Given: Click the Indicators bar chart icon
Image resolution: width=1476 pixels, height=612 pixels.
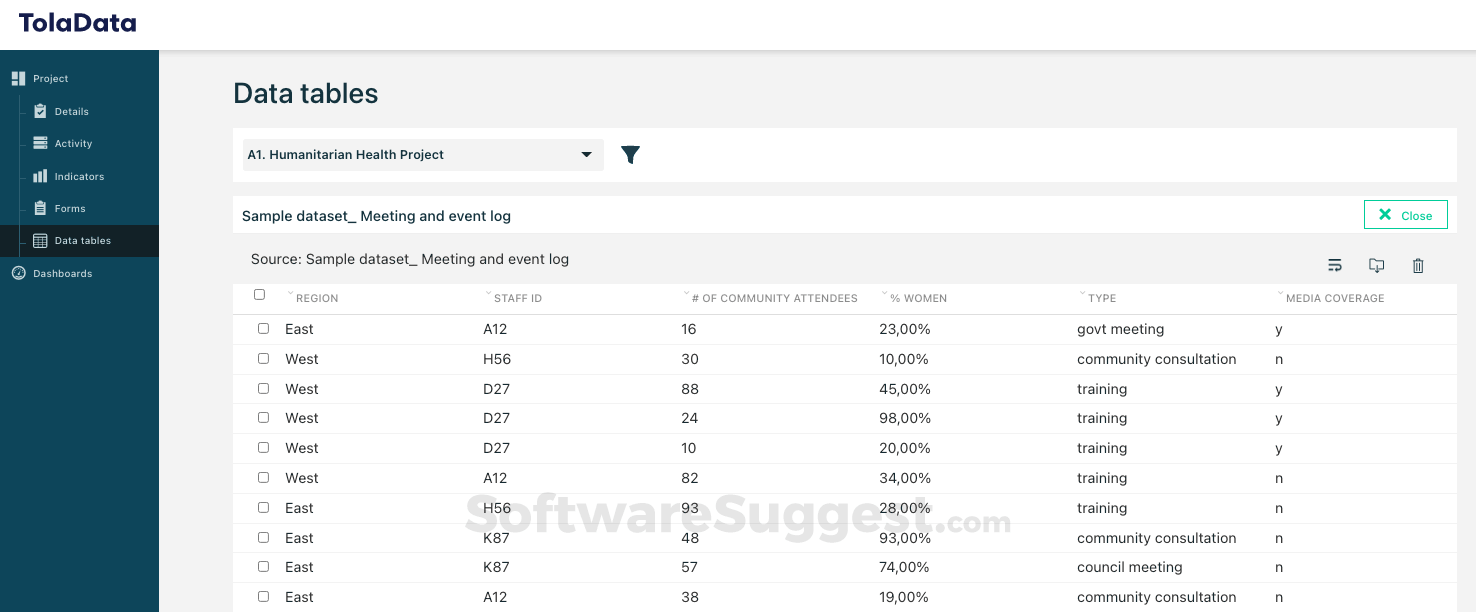Looking at the screenshot, I should (x=40, y=176).
